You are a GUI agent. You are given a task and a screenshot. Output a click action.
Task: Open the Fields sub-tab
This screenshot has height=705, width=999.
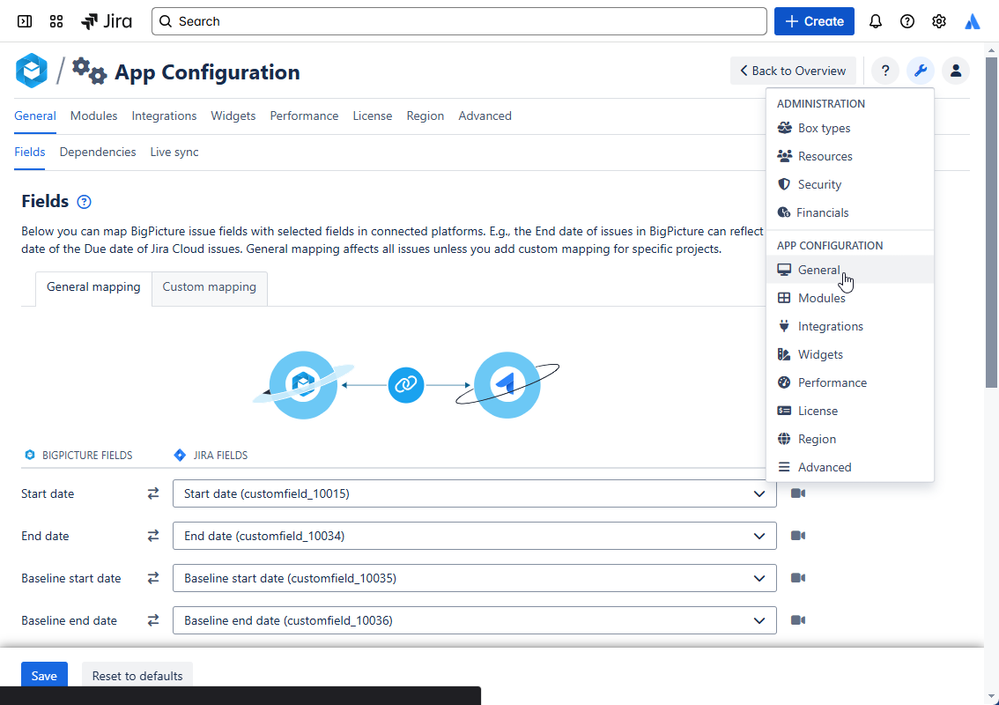pyautogui.click(x=29, y=152)
